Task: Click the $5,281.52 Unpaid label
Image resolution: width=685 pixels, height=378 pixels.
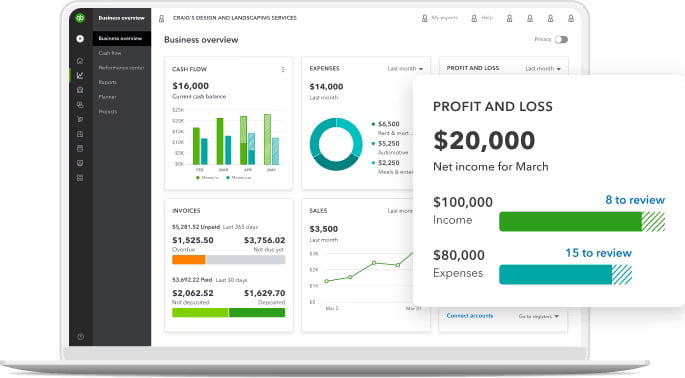Action: point(196,227)
